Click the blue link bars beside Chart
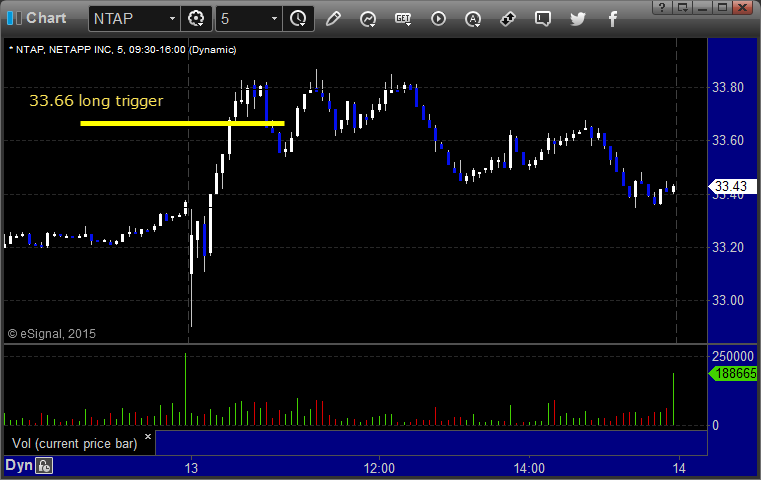 (14, 18)
